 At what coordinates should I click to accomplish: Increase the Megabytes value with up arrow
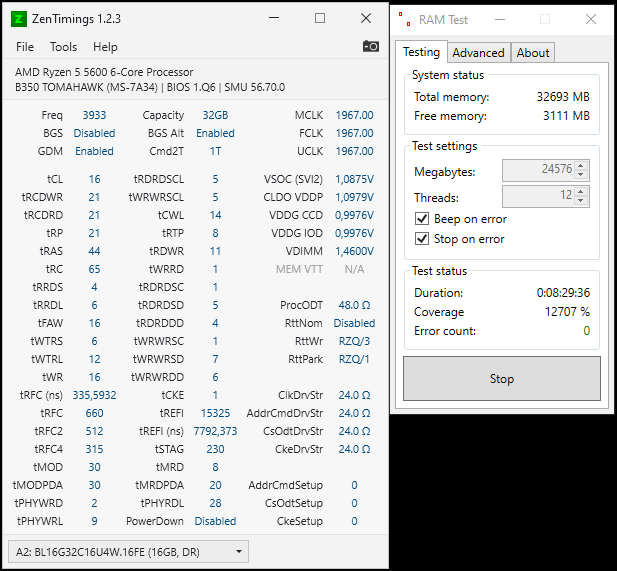[581, 165]
